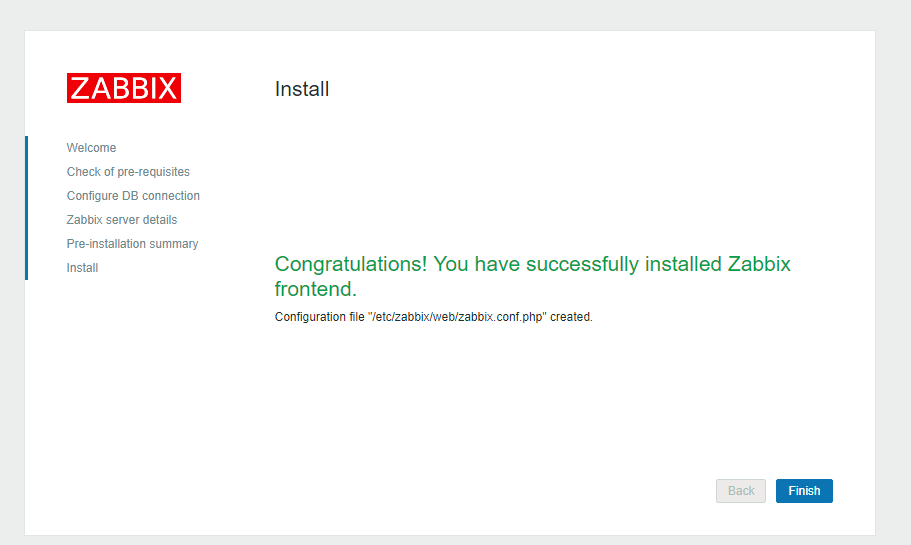Screen dimensions: 911x545
Task: Click the green Congratulations success message
Action: click(532, 276)
